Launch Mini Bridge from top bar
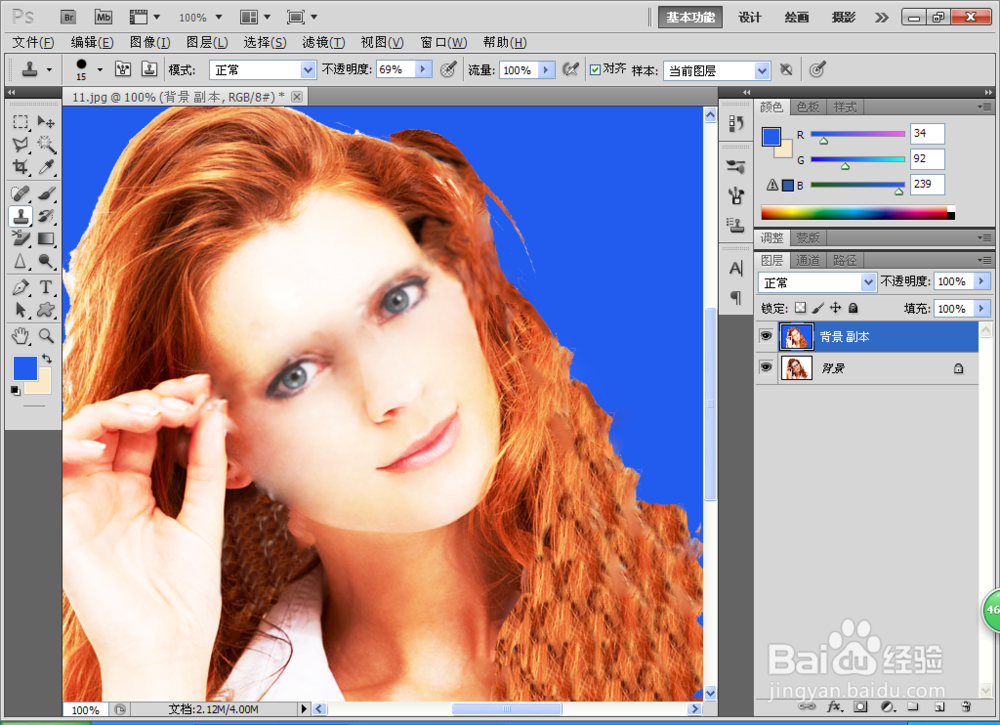 pyautogui.click(x=103, y=17)
